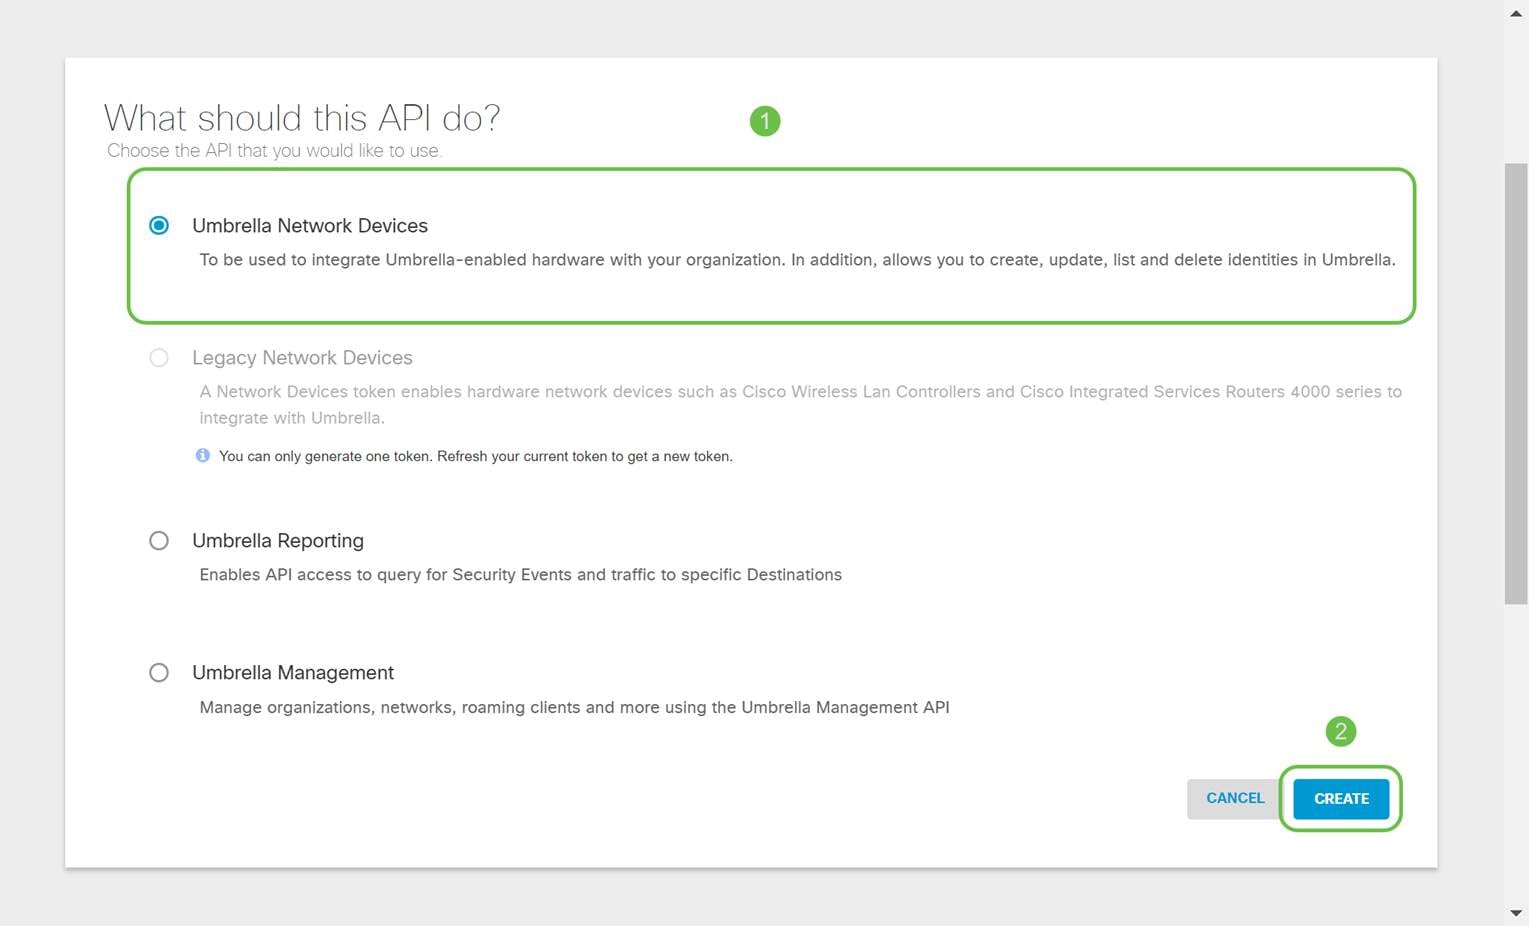Select the Umbrella Network Devices radio button
The width and height of the screenshot is (1529, 926).
[159, 225]
